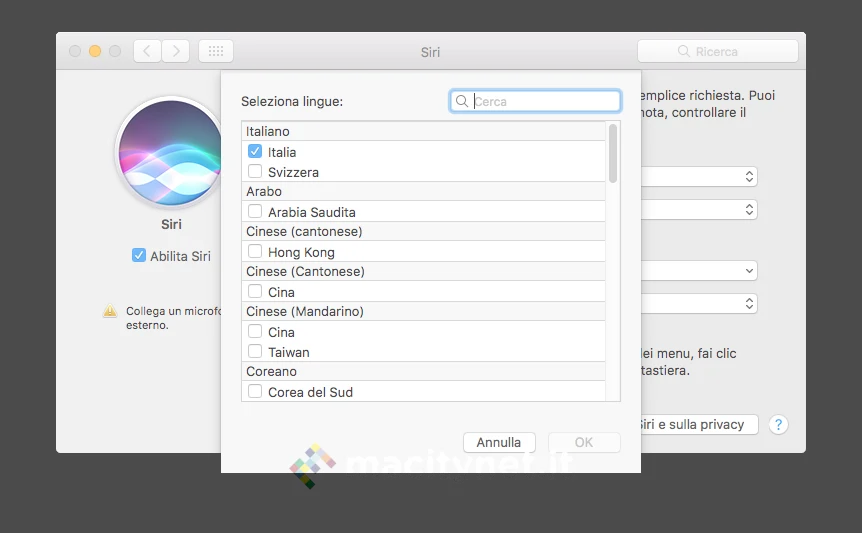Go back with the left chevron toolbar button

click(147, 51)
